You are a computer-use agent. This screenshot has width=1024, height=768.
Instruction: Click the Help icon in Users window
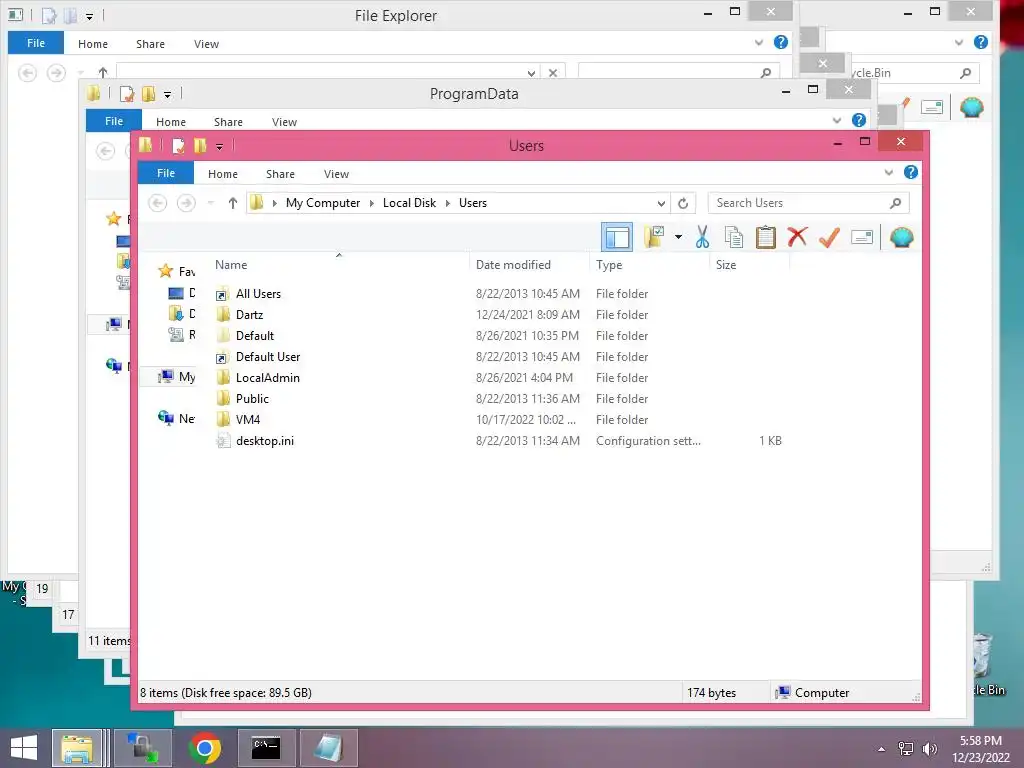pos(911,172)
